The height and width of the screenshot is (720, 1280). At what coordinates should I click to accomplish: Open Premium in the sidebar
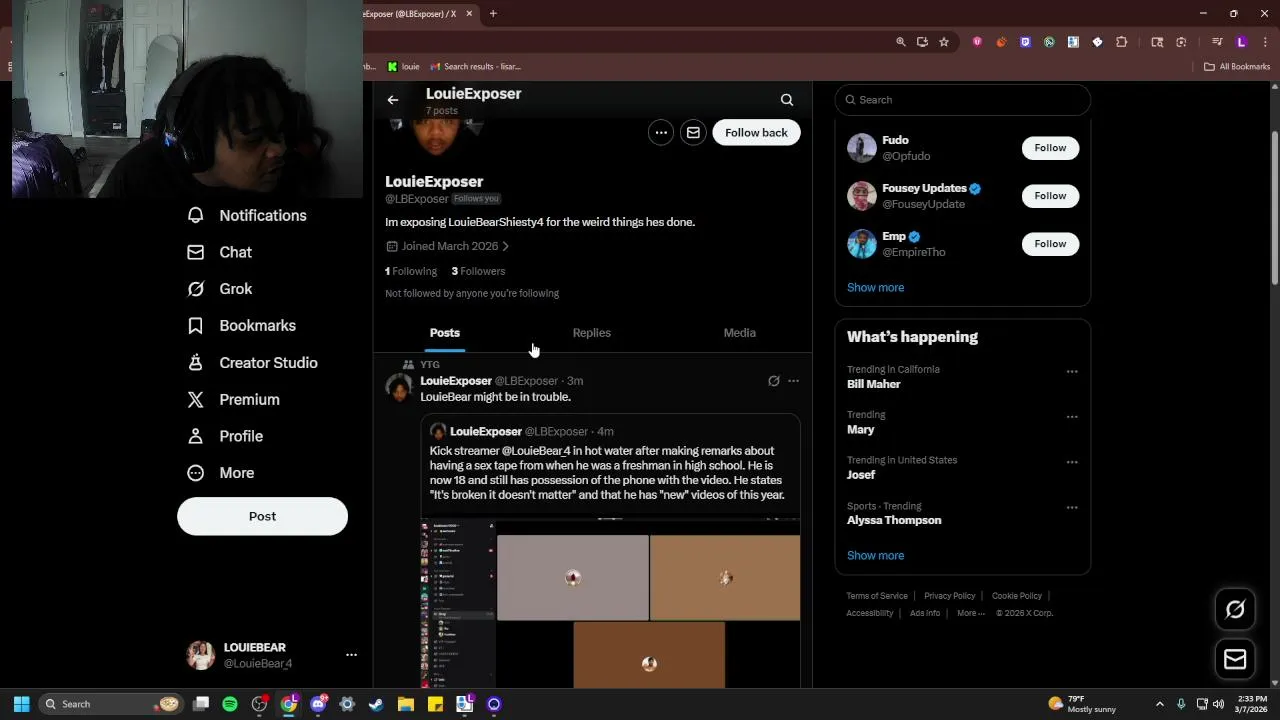234,399
